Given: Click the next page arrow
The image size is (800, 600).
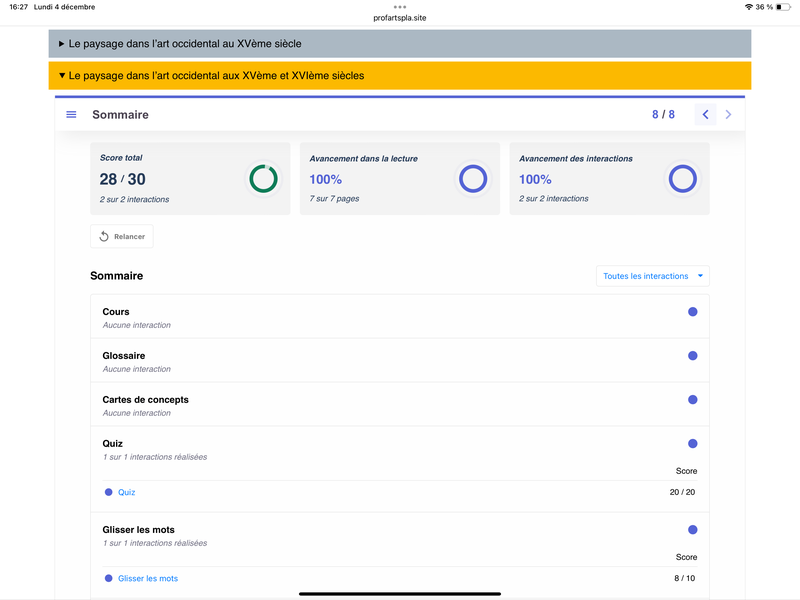Looking at the screenshot, I should [x=728, y=115].
